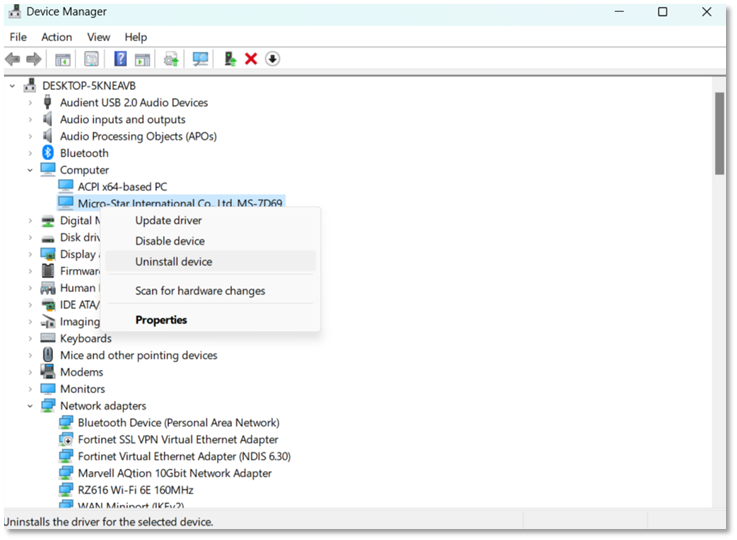Image resolution: width=737 pixels, height=540 pixels.
Task: Click the red X Uninstall device icon
Action: tap(251, 59)
